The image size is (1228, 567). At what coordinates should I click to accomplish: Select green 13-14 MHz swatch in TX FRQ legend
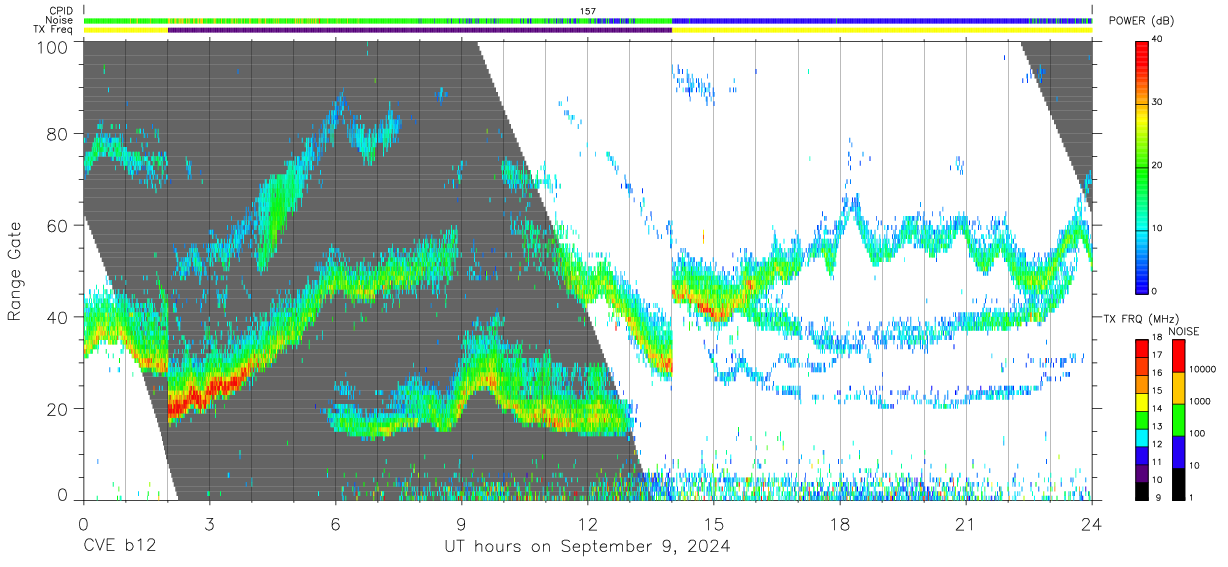click(1141, 420)
